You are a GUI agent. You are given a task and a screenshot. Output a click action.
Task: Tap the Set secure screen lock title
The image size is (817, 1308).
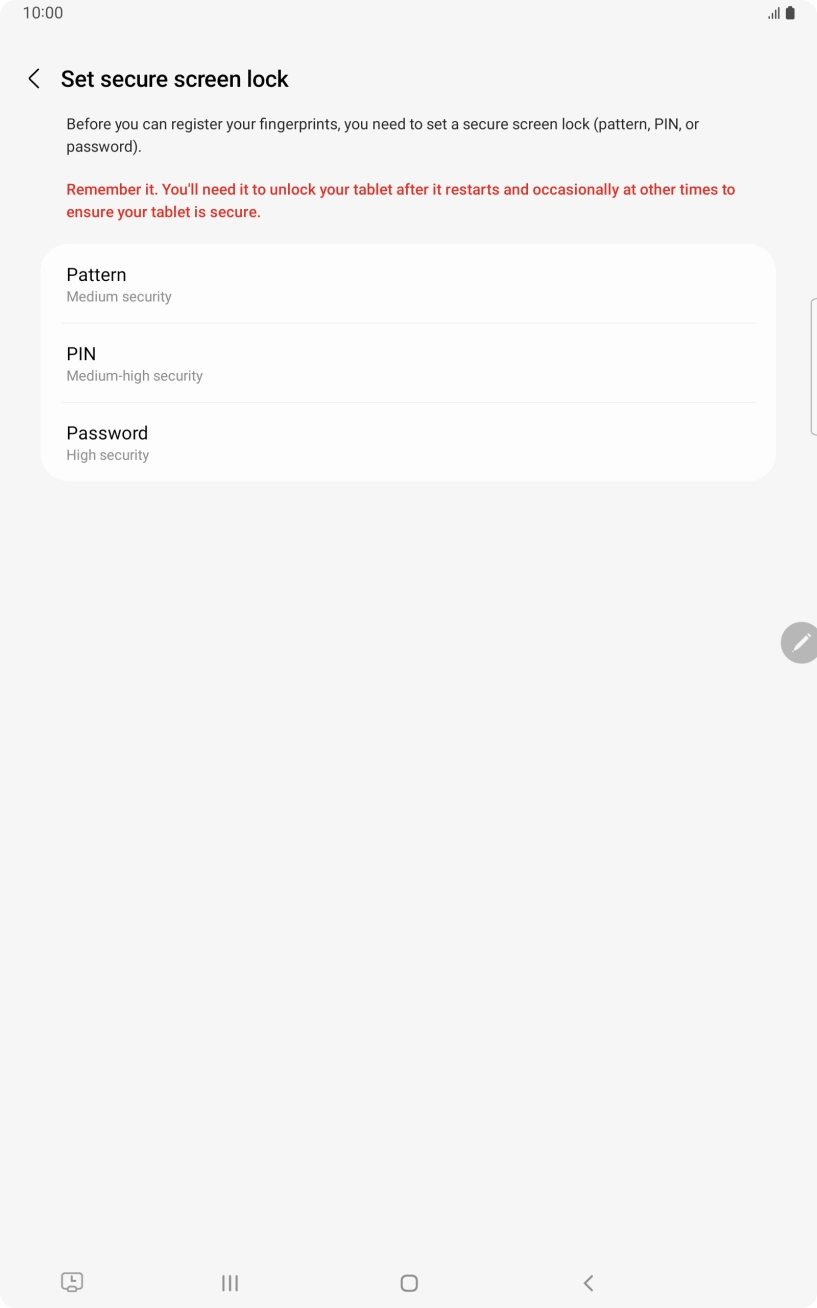[x=175, y=79]
